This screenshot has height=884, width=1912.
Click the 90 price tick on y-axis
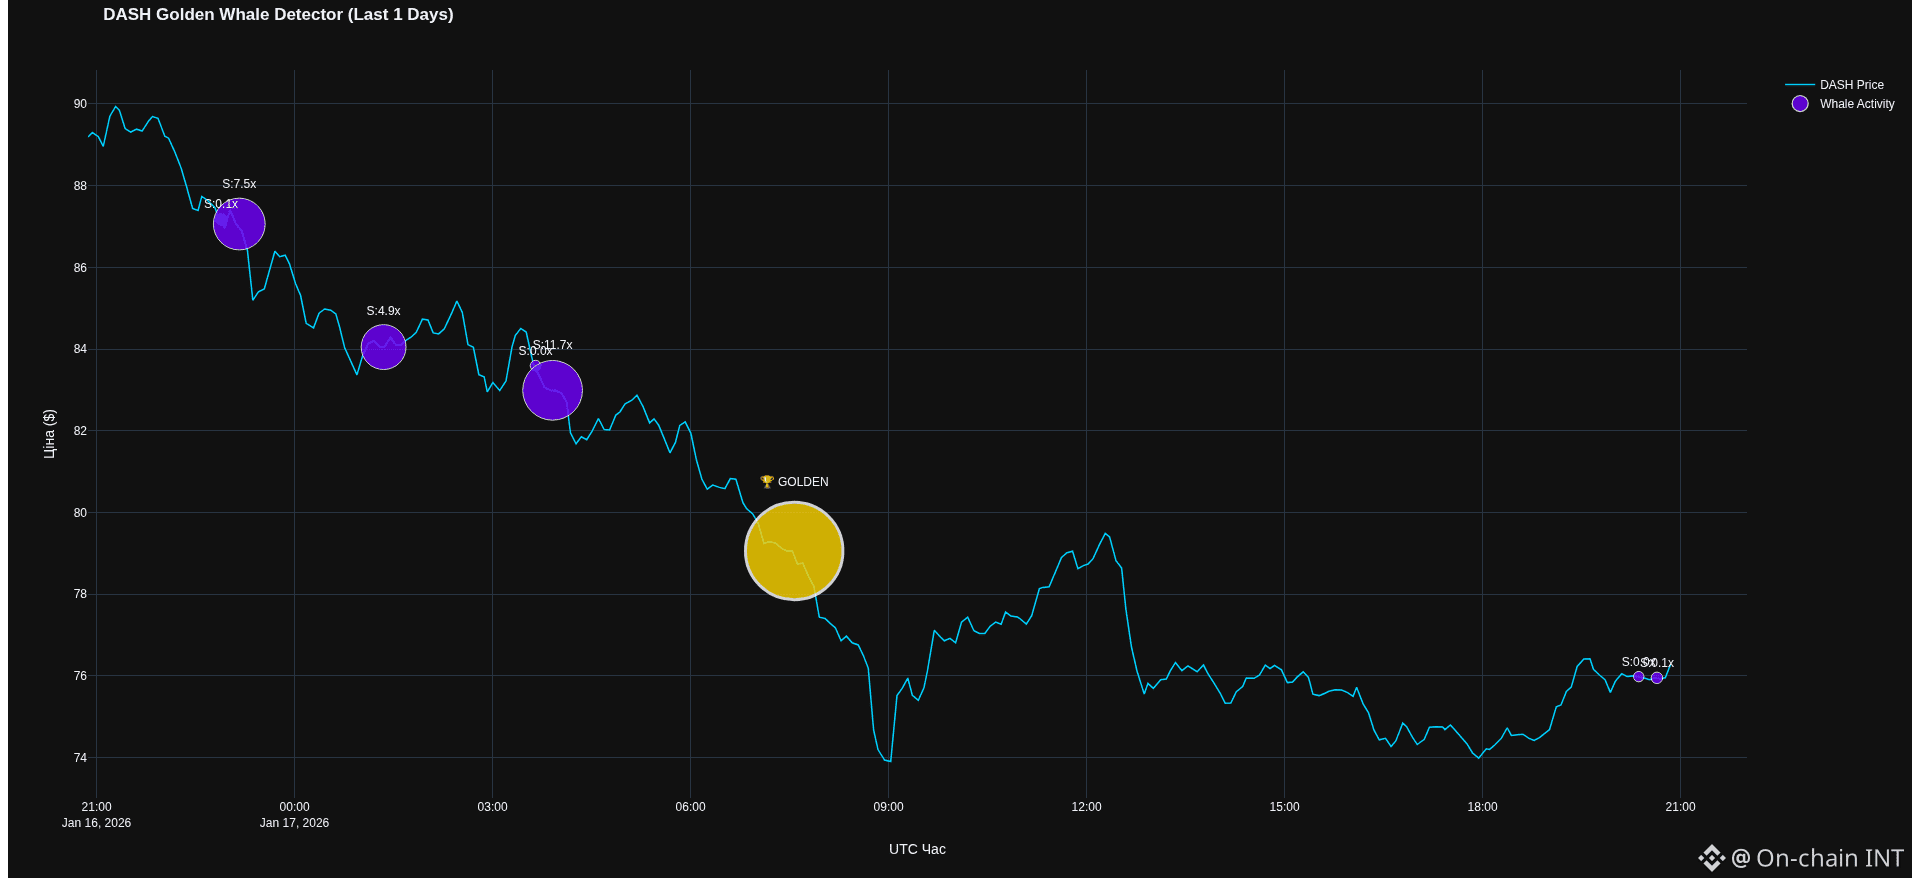pyautogui.click(x=80, y=104)
